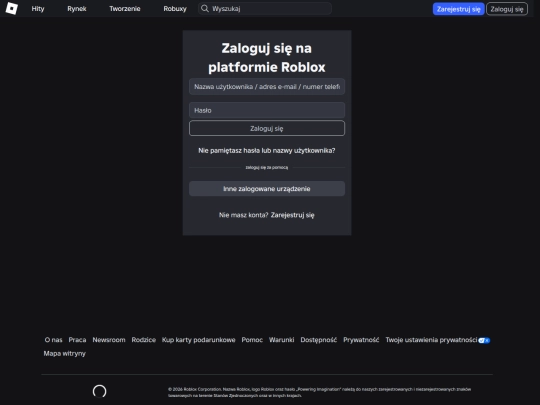Focus the Hasło password field
The image size is (540, 405).
(x=267, y=111)
